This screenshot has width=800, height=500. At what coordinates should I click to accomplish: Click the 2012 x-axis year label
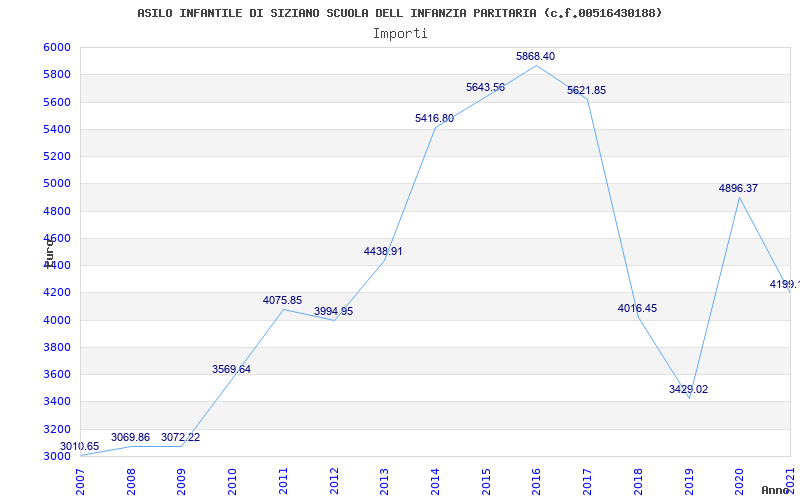[334, 482]
